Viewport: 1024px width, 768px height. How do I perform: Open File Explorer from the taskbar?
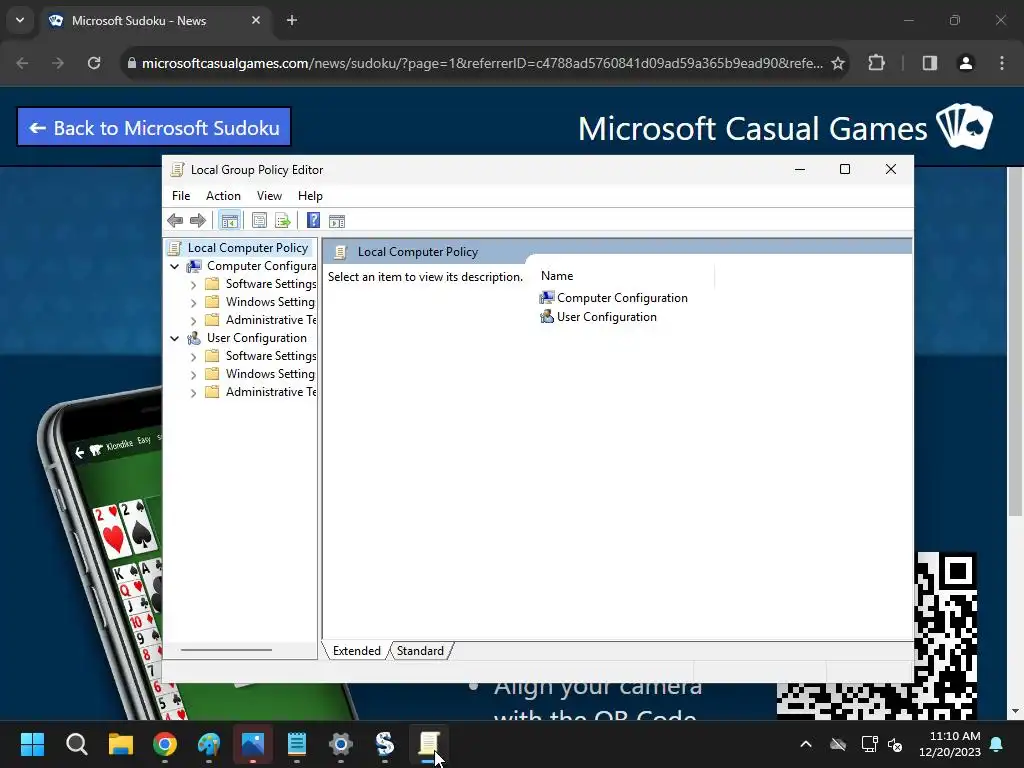coord(121,744)
